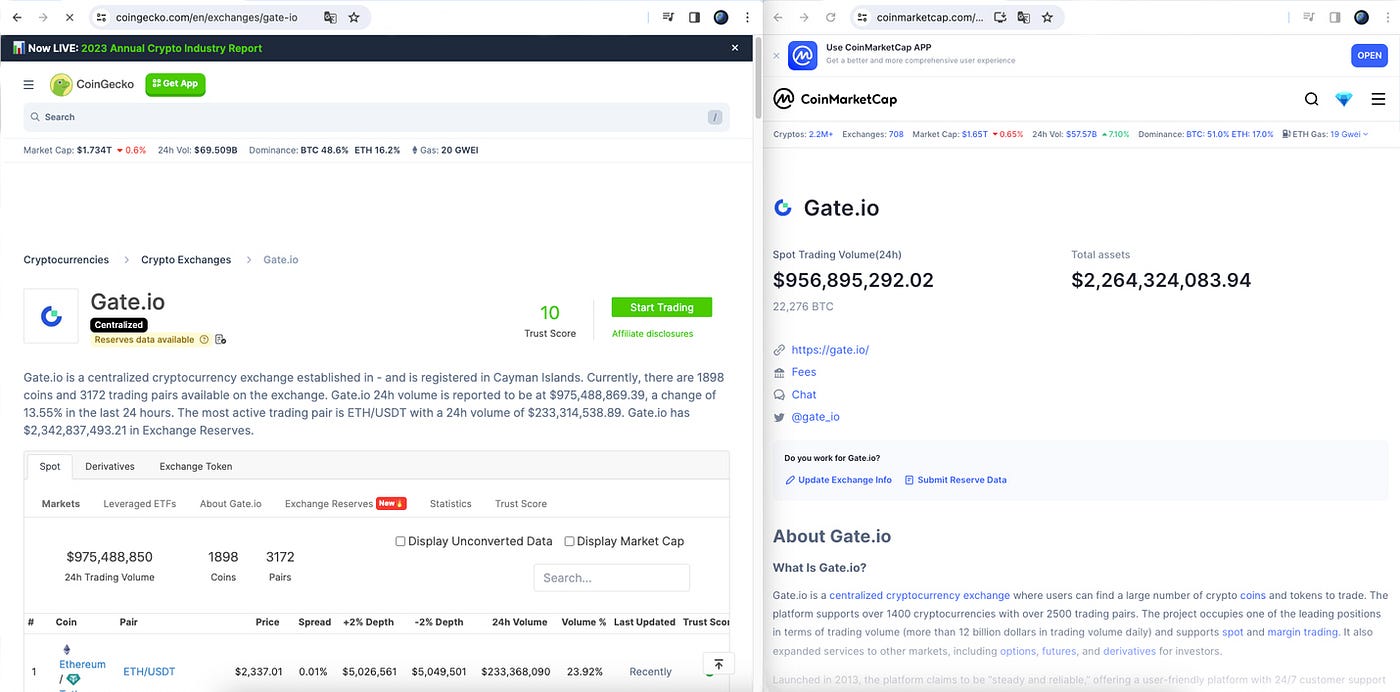Close the Use CoinMarketCap APP banner

tap(777, 56)
